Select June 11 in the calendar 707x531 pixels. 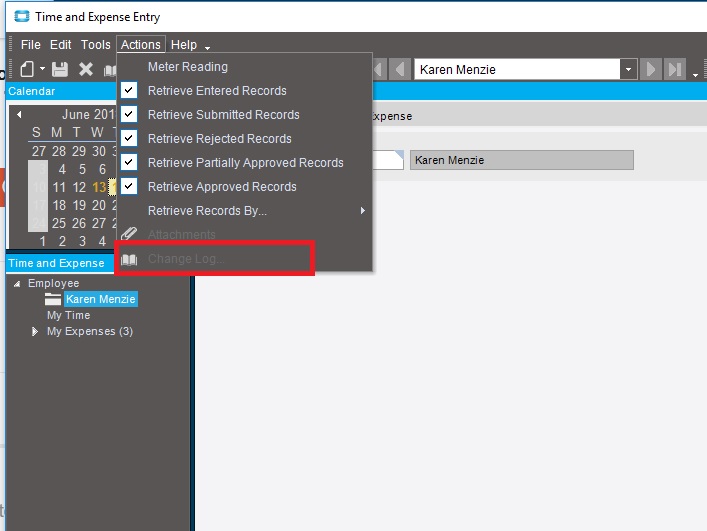tap(59, 187)
